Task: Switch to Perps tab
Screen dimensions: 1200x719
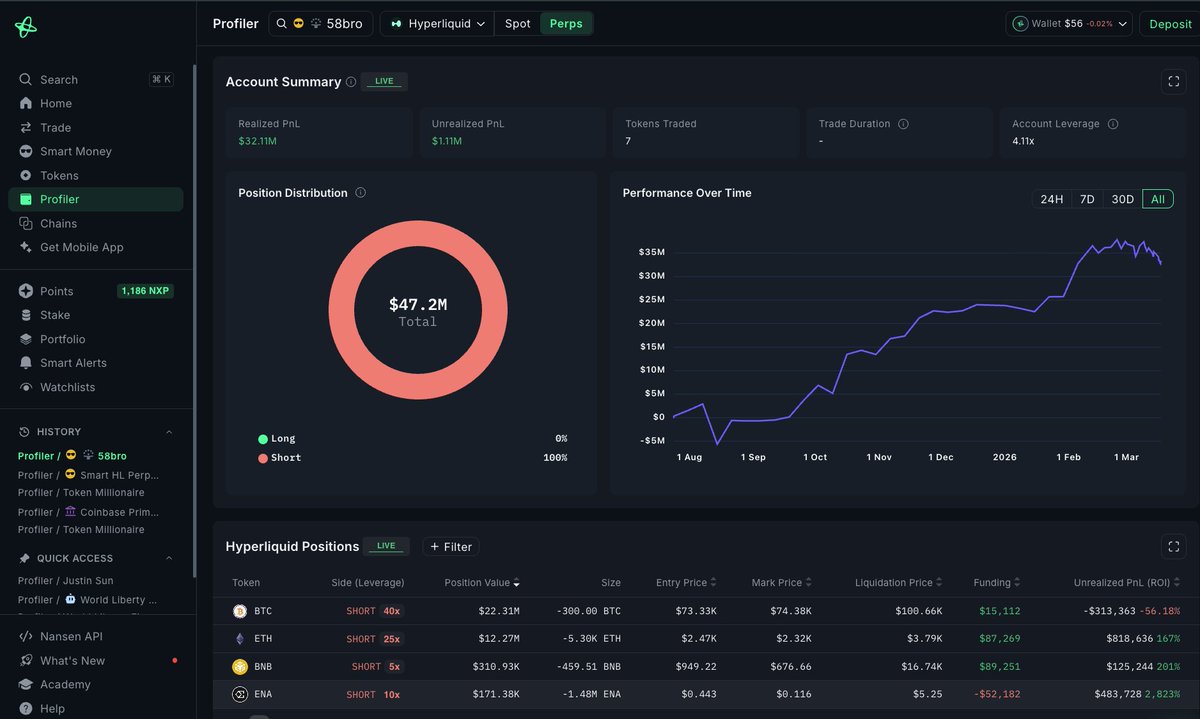Action: click(x=566, y=23)
